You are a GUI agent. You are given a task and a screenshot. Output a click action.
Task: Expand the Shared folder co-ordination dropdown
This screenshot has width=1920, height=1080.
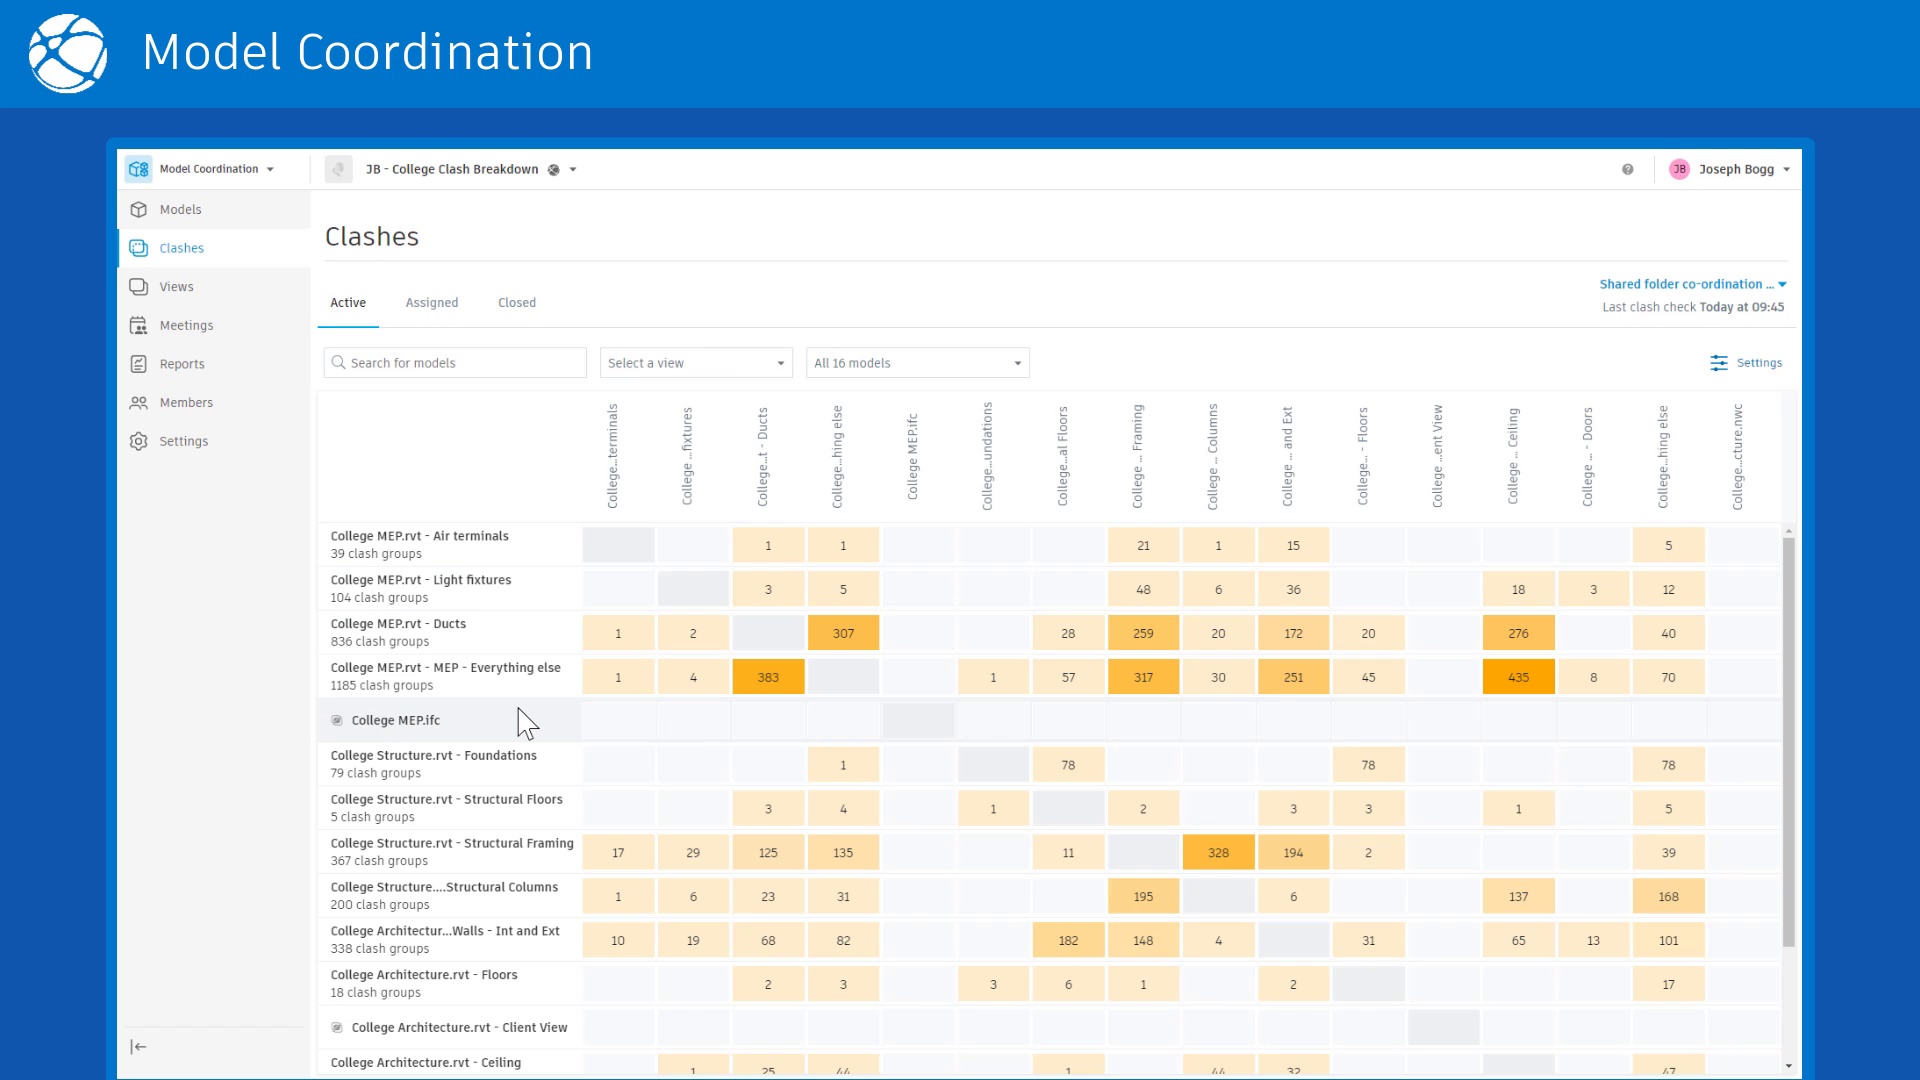(1692, 285)
